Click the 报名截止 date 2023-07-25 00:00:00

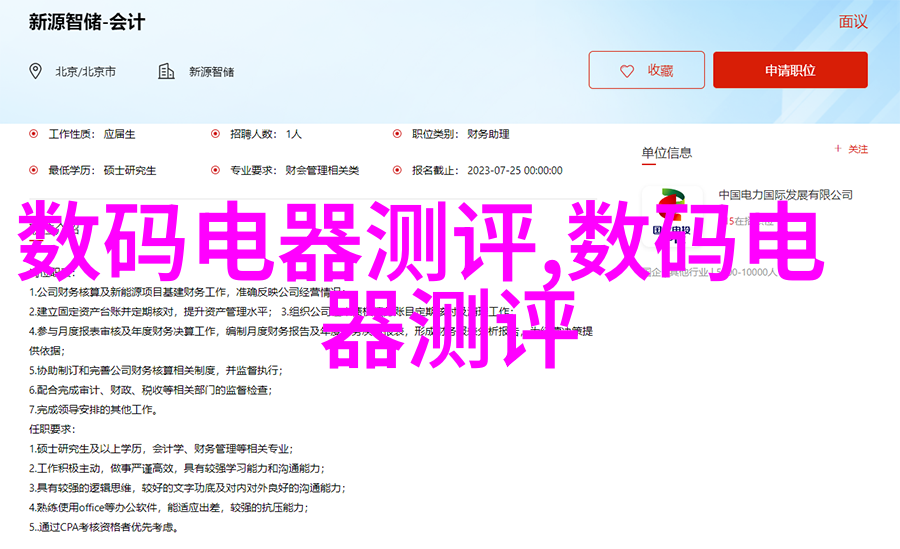point(515,171)
